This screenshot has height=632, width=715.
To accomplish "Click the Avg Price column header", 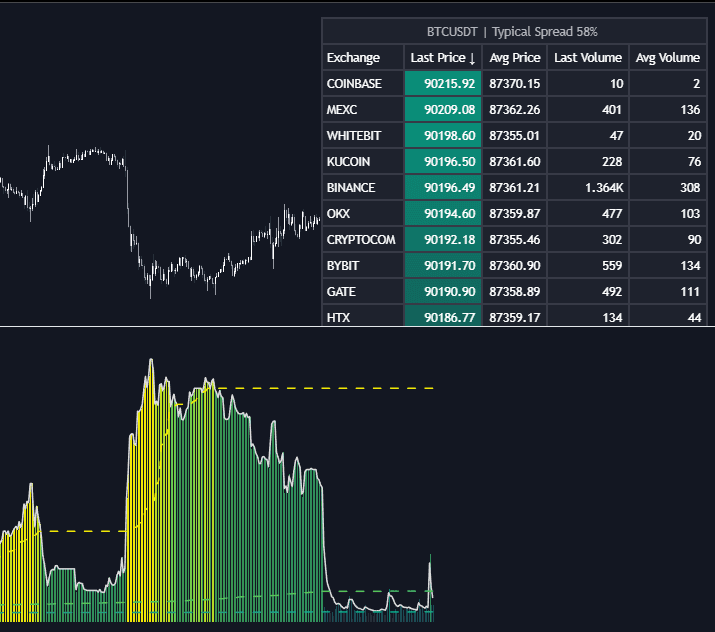I will click(x=515, y=57).
